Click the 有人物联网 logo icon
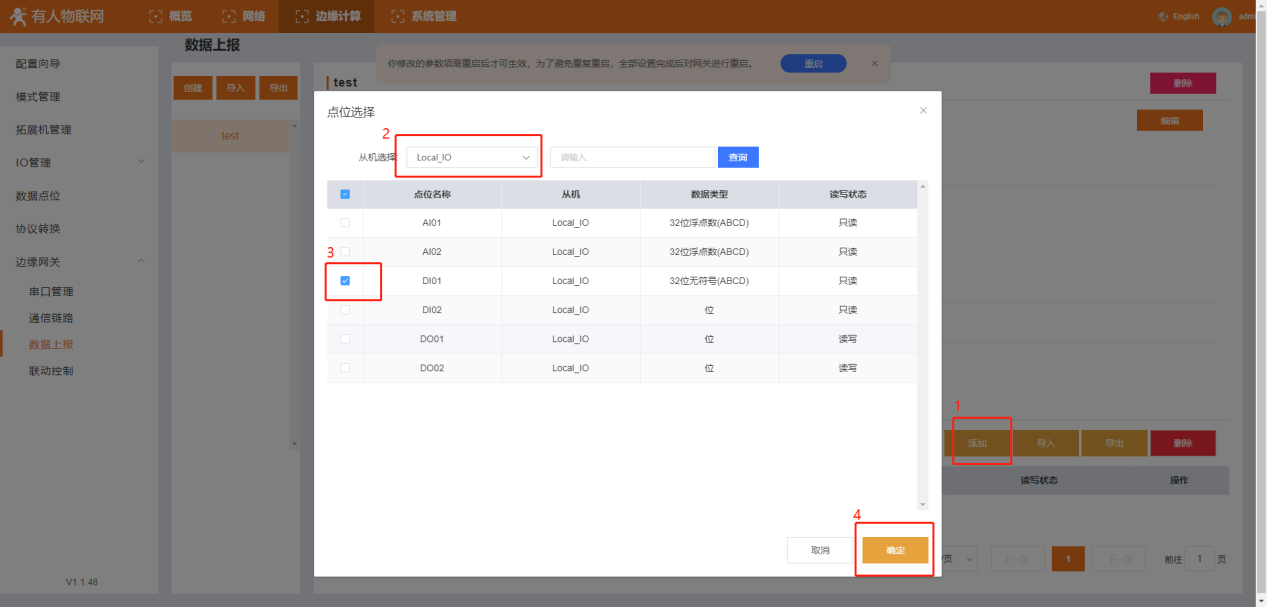The width and height of the screenshot is (1267, 607). pyautogui.click(x=18, y=16)
